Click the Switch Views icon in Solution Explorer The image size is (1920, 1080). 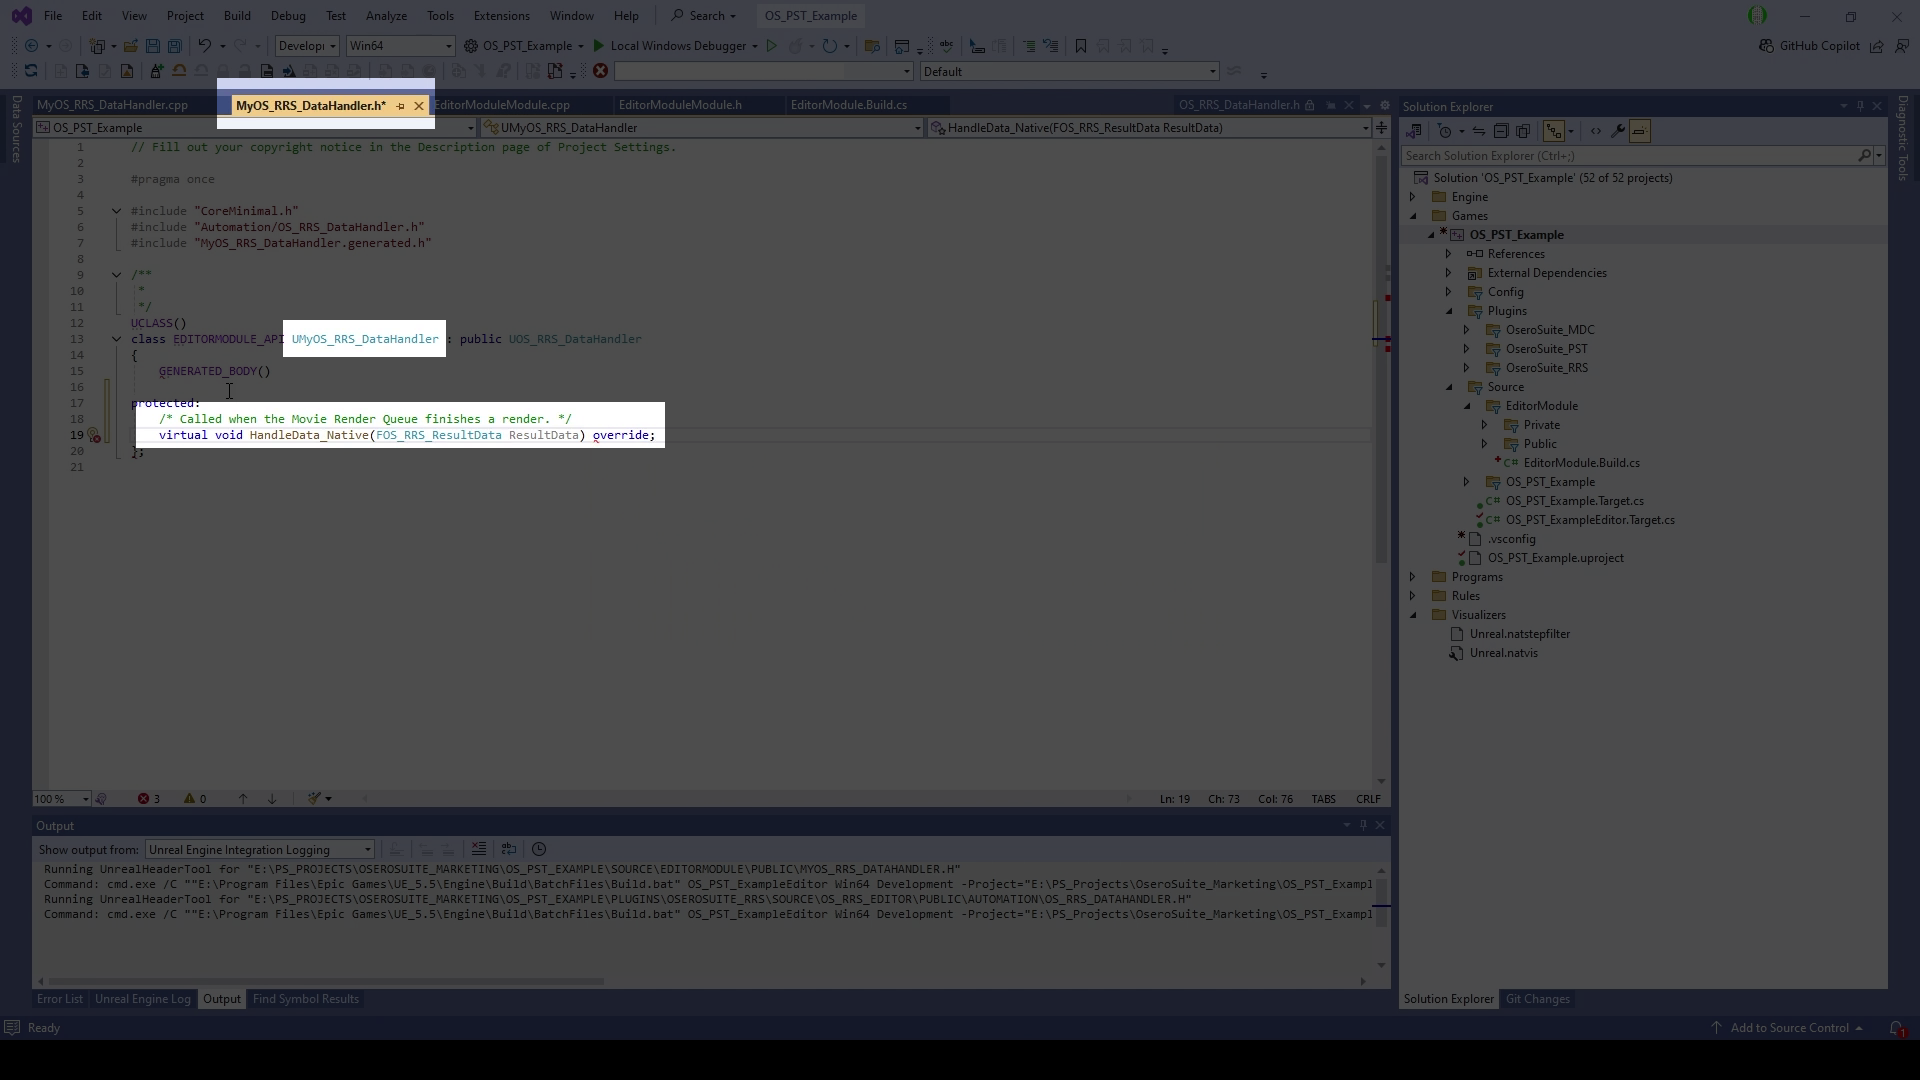tap(1413, 131)
